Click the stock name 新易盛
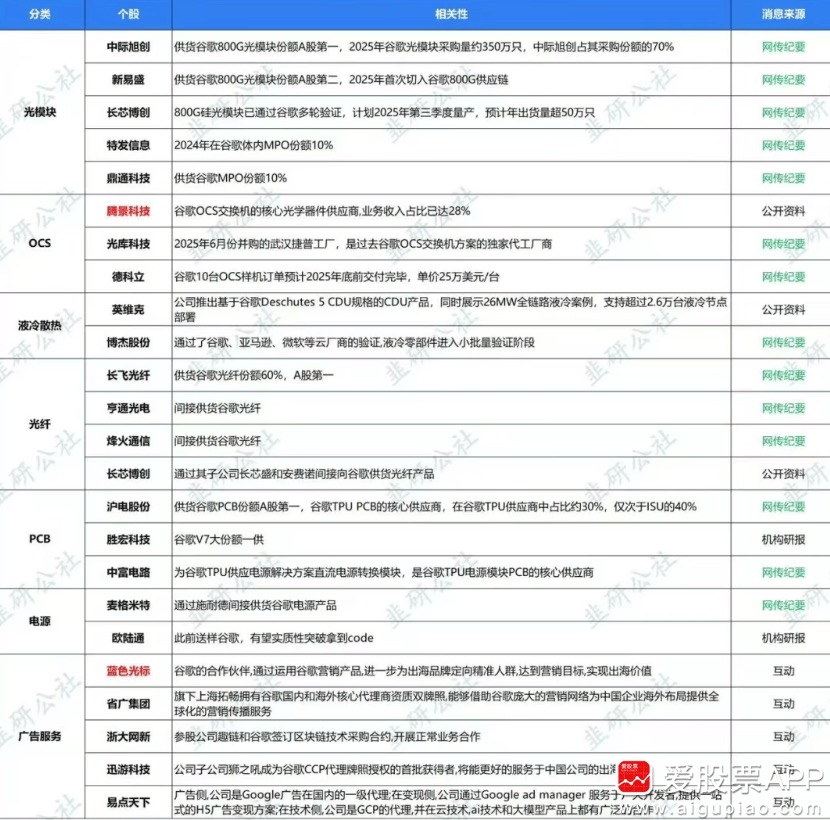This screenshot has height=820, width=830. click(x=128, y=79)
